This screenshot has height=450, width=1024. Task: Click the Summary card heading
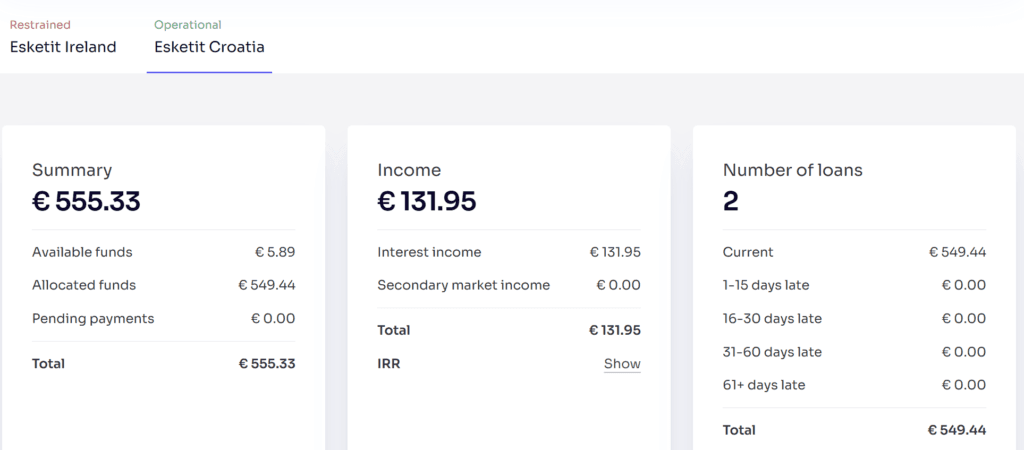click(72, 170)
